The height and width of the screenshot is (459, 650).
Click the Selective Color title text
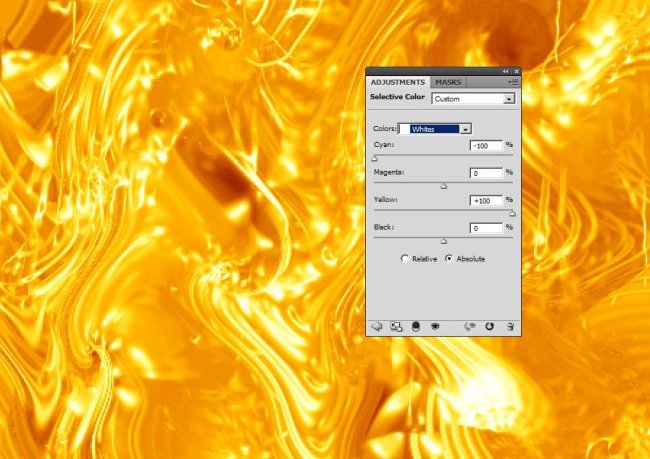point(397,97)
